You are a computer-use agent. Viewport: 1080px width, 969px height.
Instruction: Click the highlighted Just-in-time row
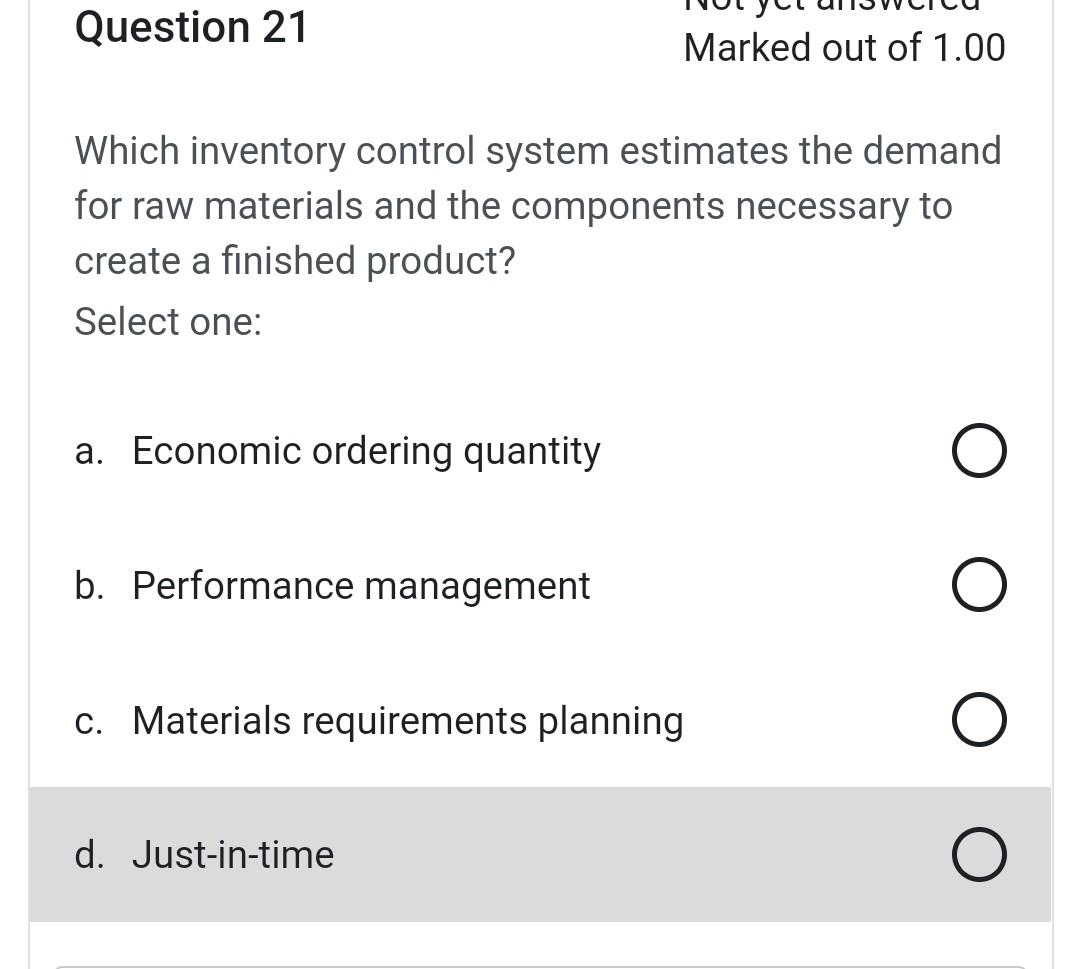coord(540,854)
